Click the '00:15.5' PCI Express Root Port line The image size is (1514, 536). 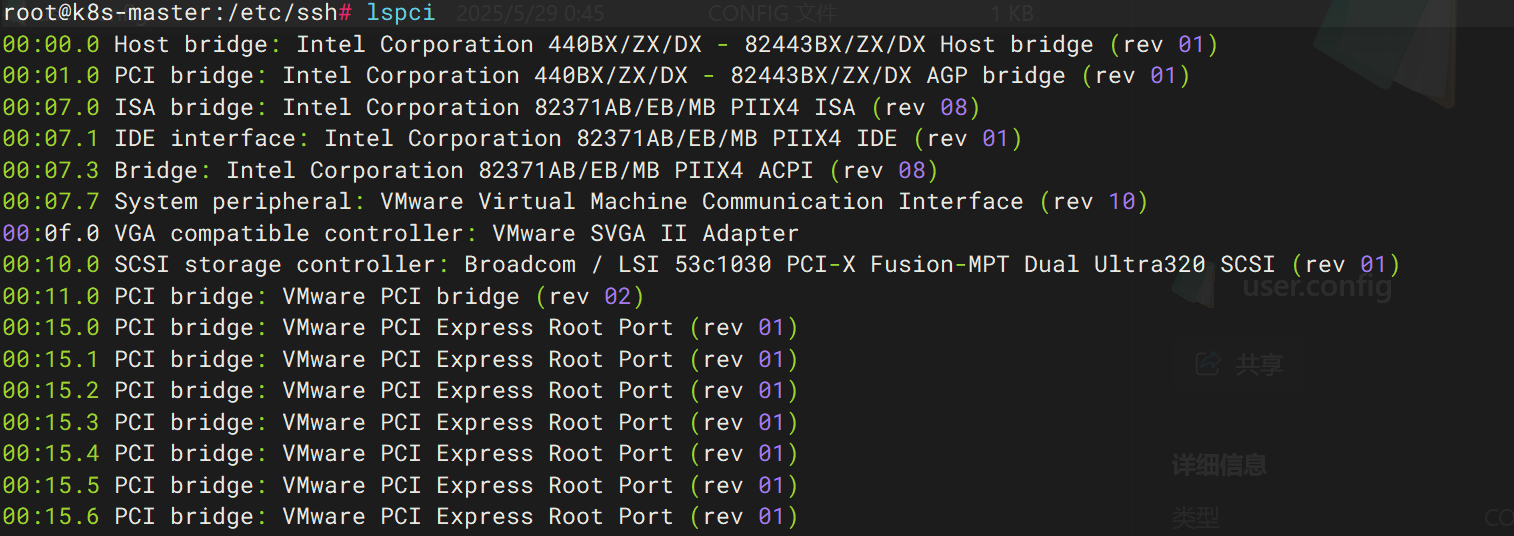(x=400, y=485)
